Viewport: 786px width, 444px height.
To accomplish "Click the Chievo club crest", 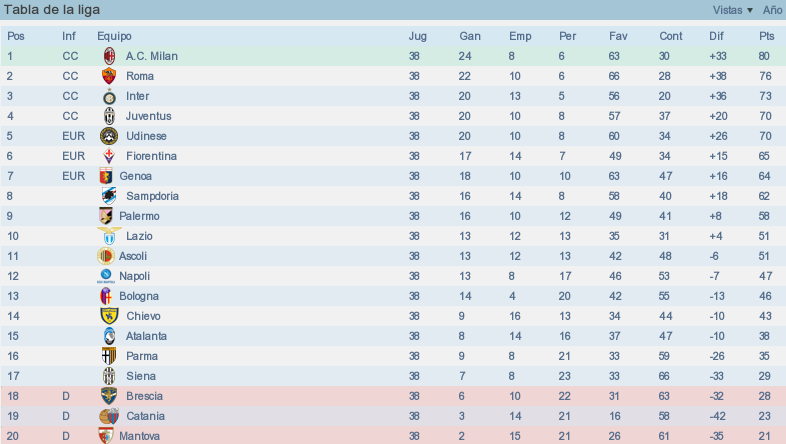I will point(109,316).
